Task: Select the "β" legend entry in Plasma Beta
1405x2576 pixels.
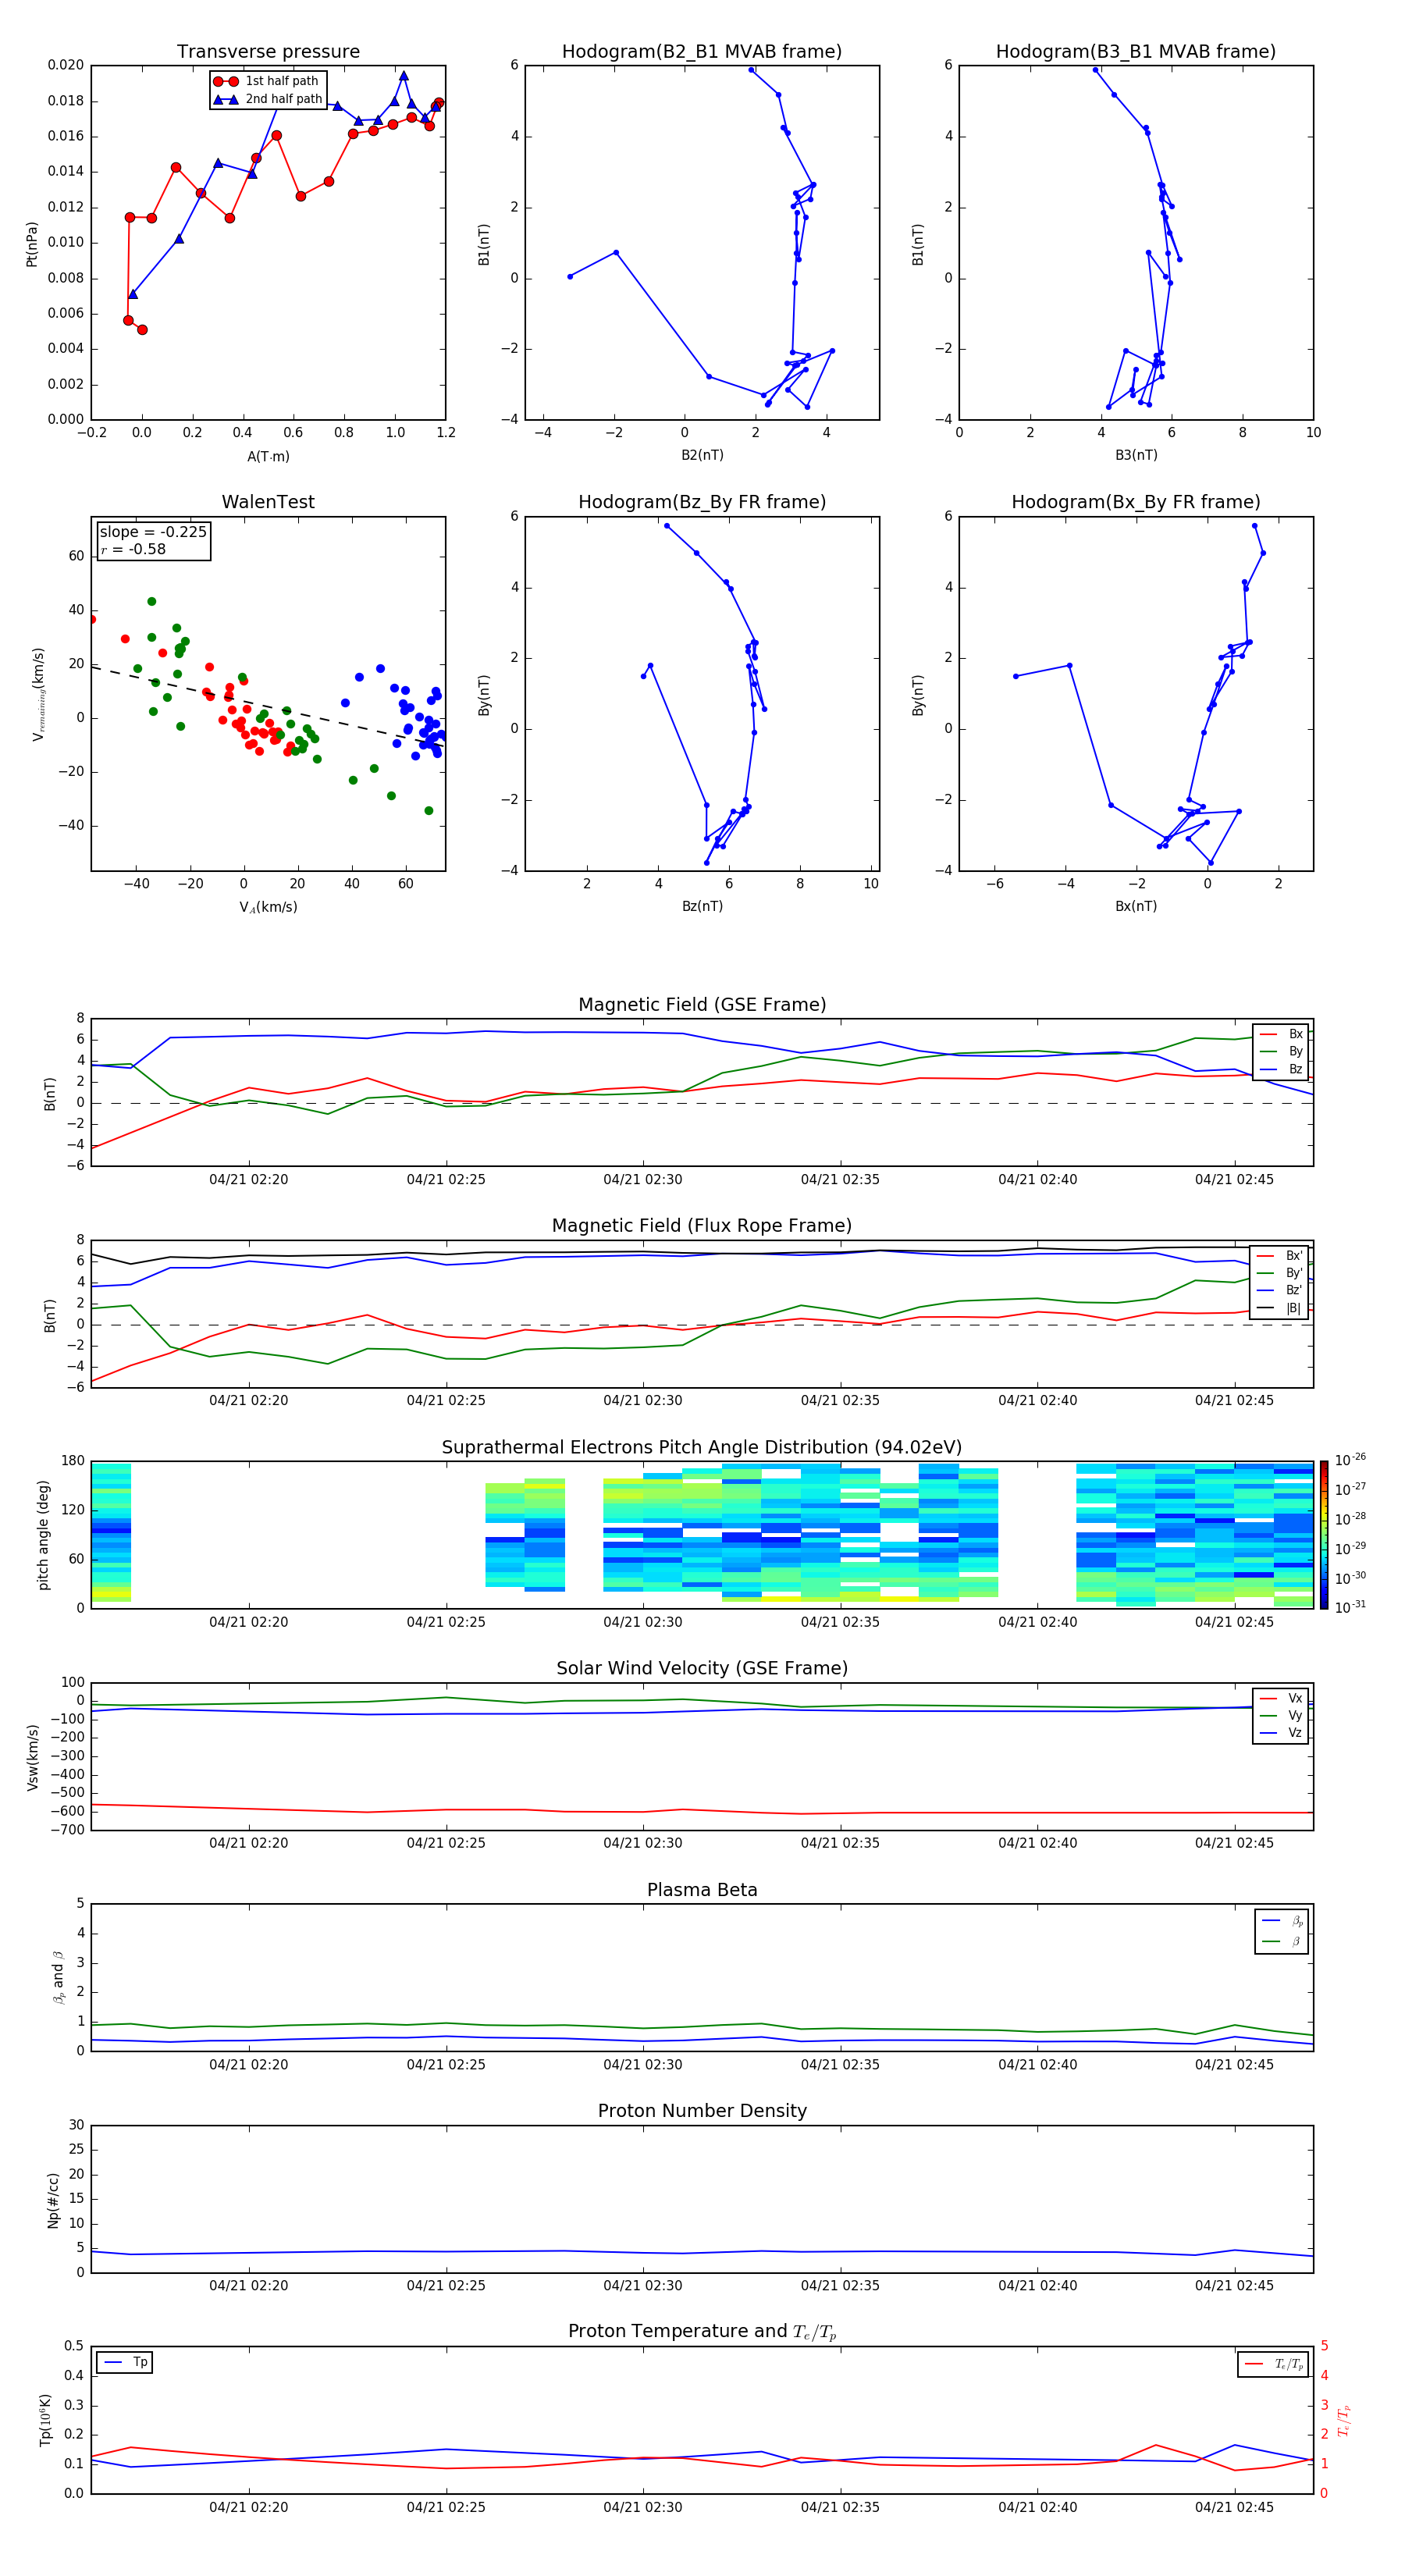Action: (x=1282, y=1941)
